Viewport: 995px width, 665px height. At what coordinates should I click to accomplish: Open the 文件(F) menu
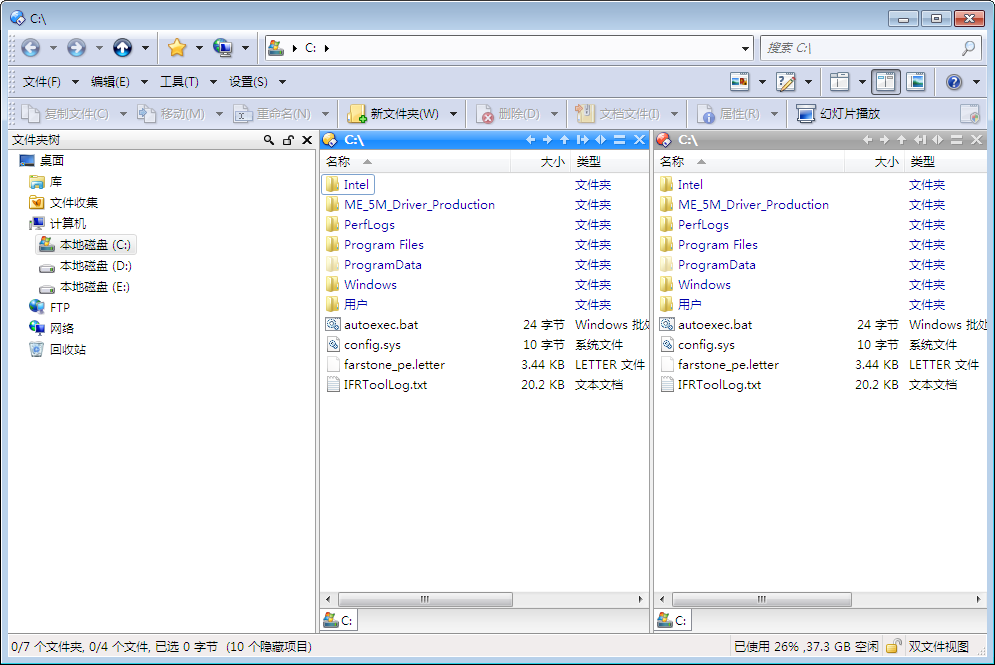pyautogui.click(x=42, y=82)
